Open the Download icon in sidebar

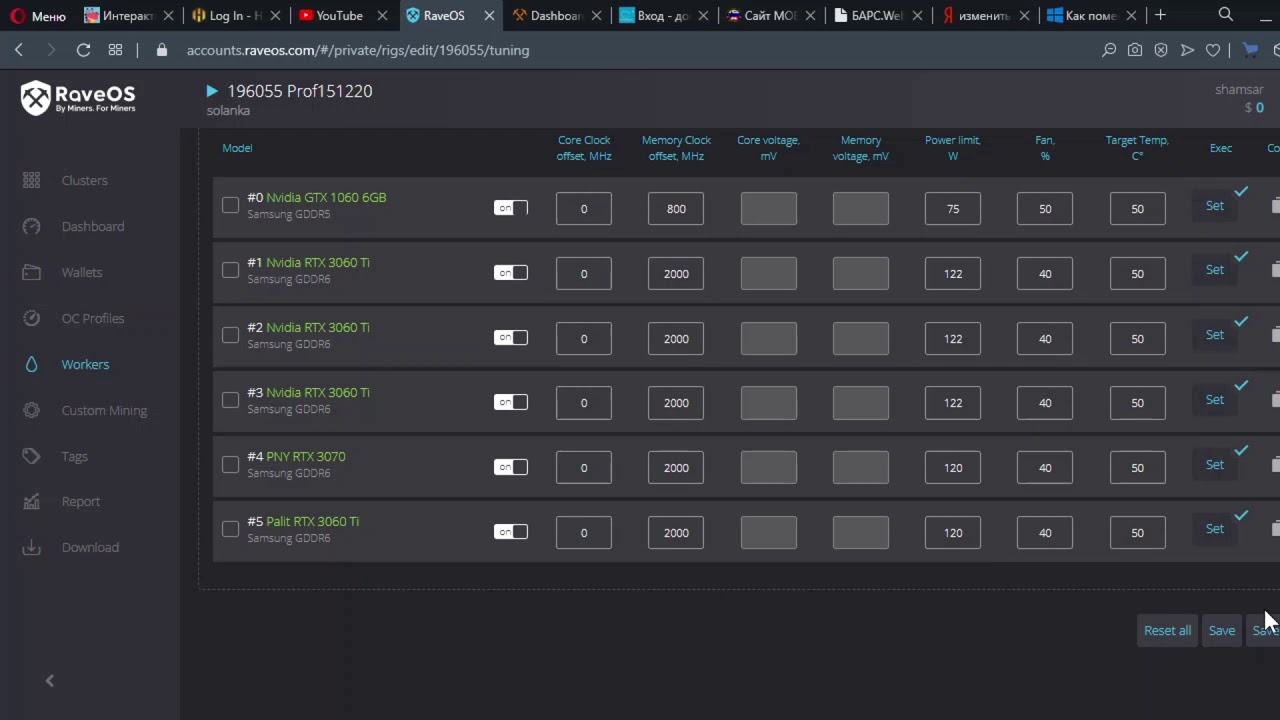(x=31, y=547)
